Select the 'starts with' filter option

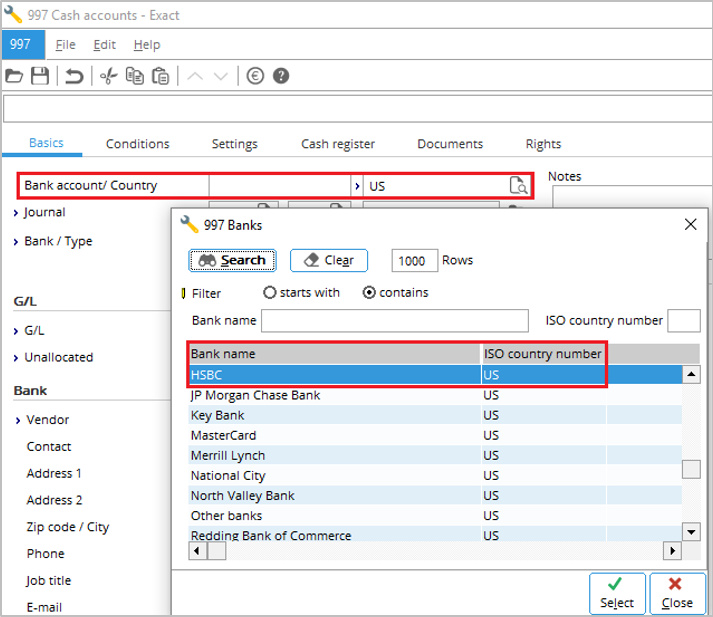(x=270, y=293)
